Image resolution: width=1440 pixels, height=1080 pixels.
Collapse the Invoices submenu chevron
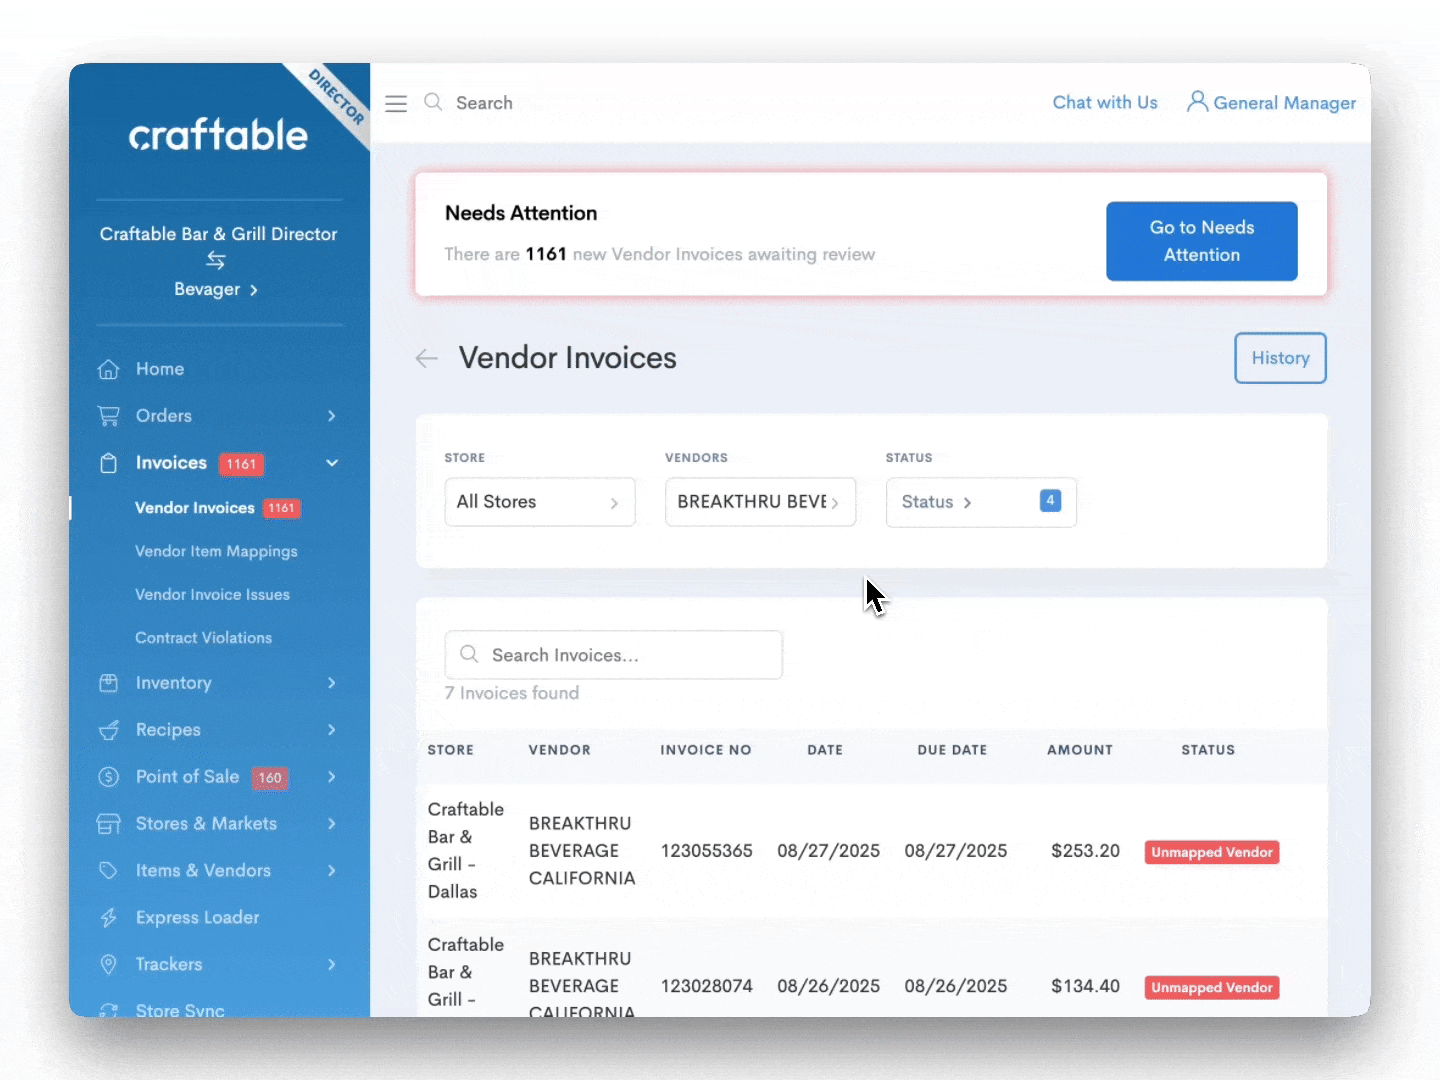[x=332, y=463]
